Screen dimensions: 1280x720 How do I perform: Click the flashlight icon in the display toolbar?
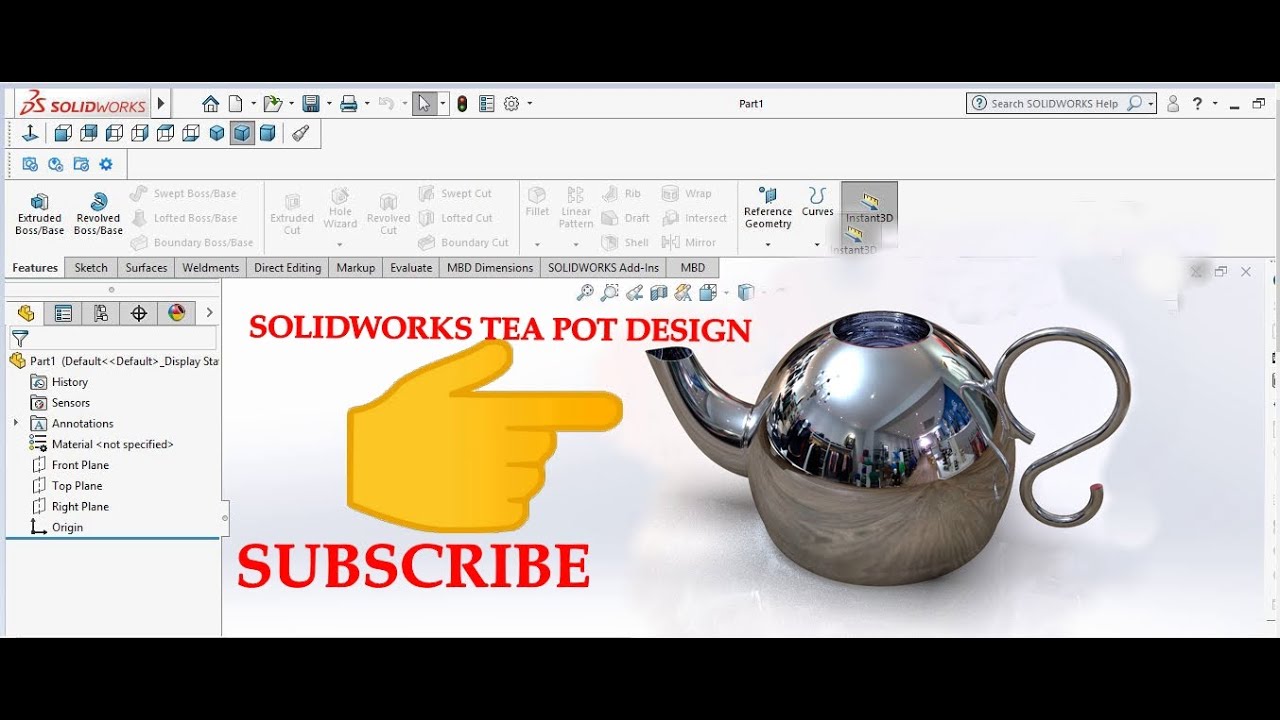point(300,133)
